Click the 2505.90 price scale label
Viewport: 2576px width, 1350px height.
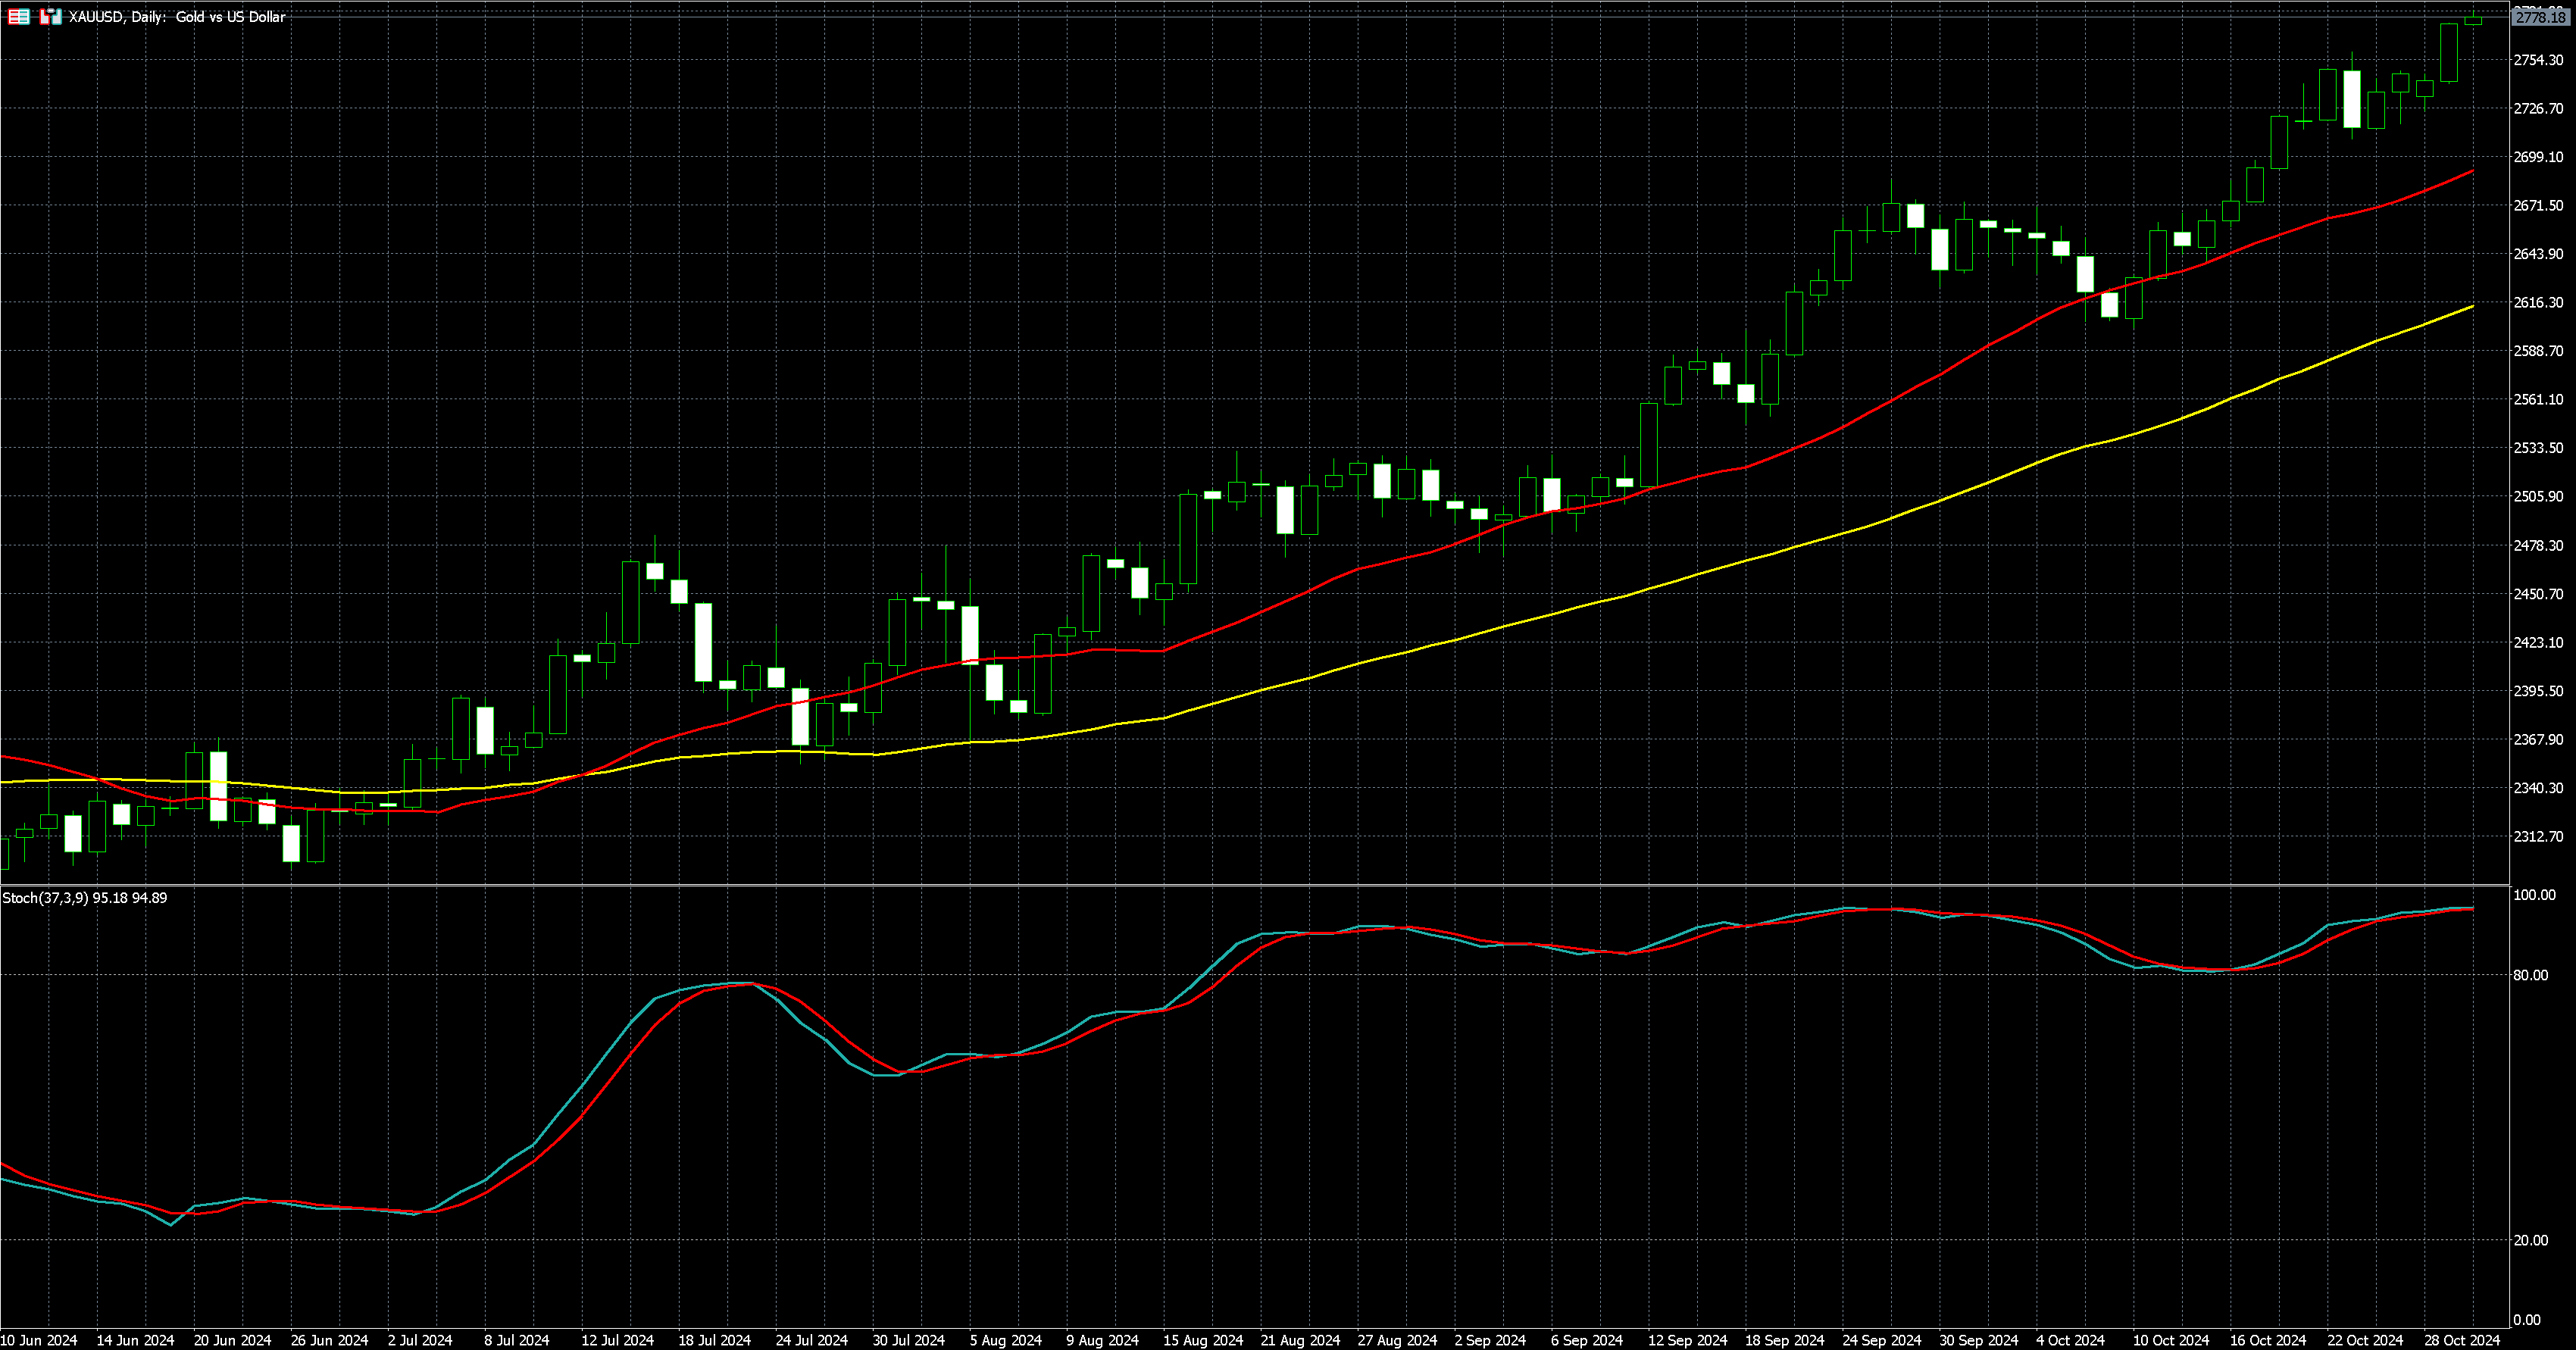pyautogui.click(x=2538, y=496)
